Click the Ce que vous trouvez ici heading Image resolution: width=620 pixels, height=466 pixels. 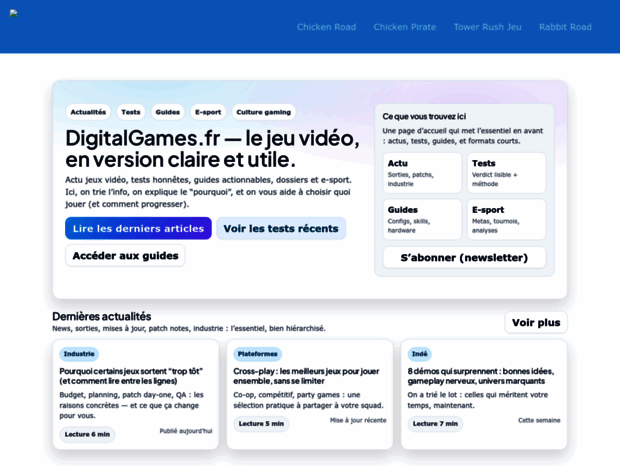pos(424,116)
